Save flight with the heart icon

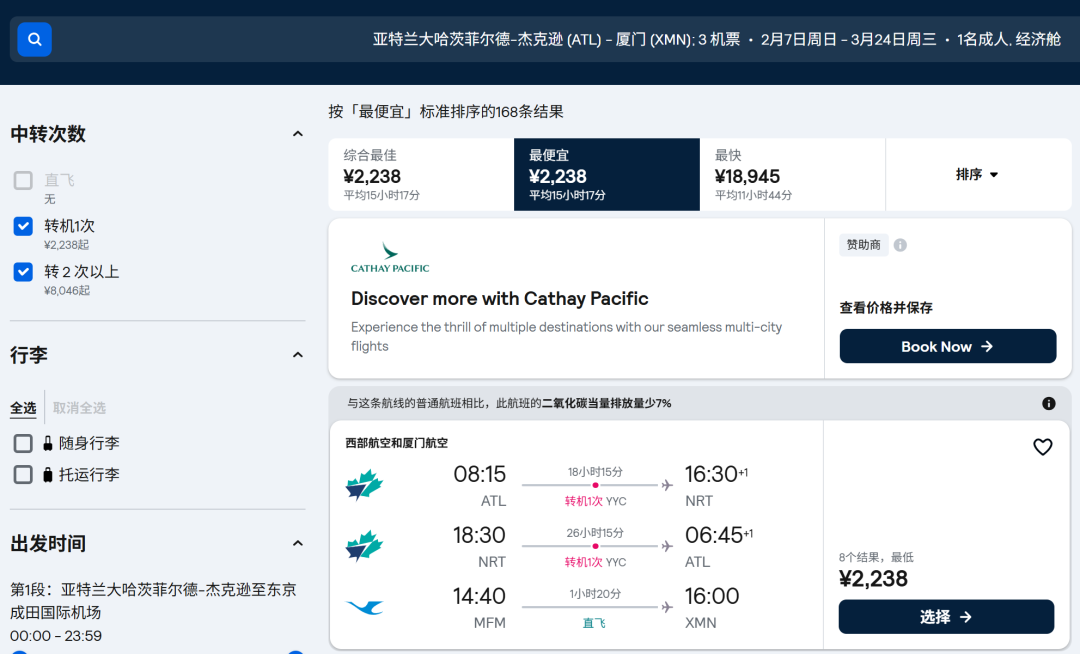(1042, 447)
